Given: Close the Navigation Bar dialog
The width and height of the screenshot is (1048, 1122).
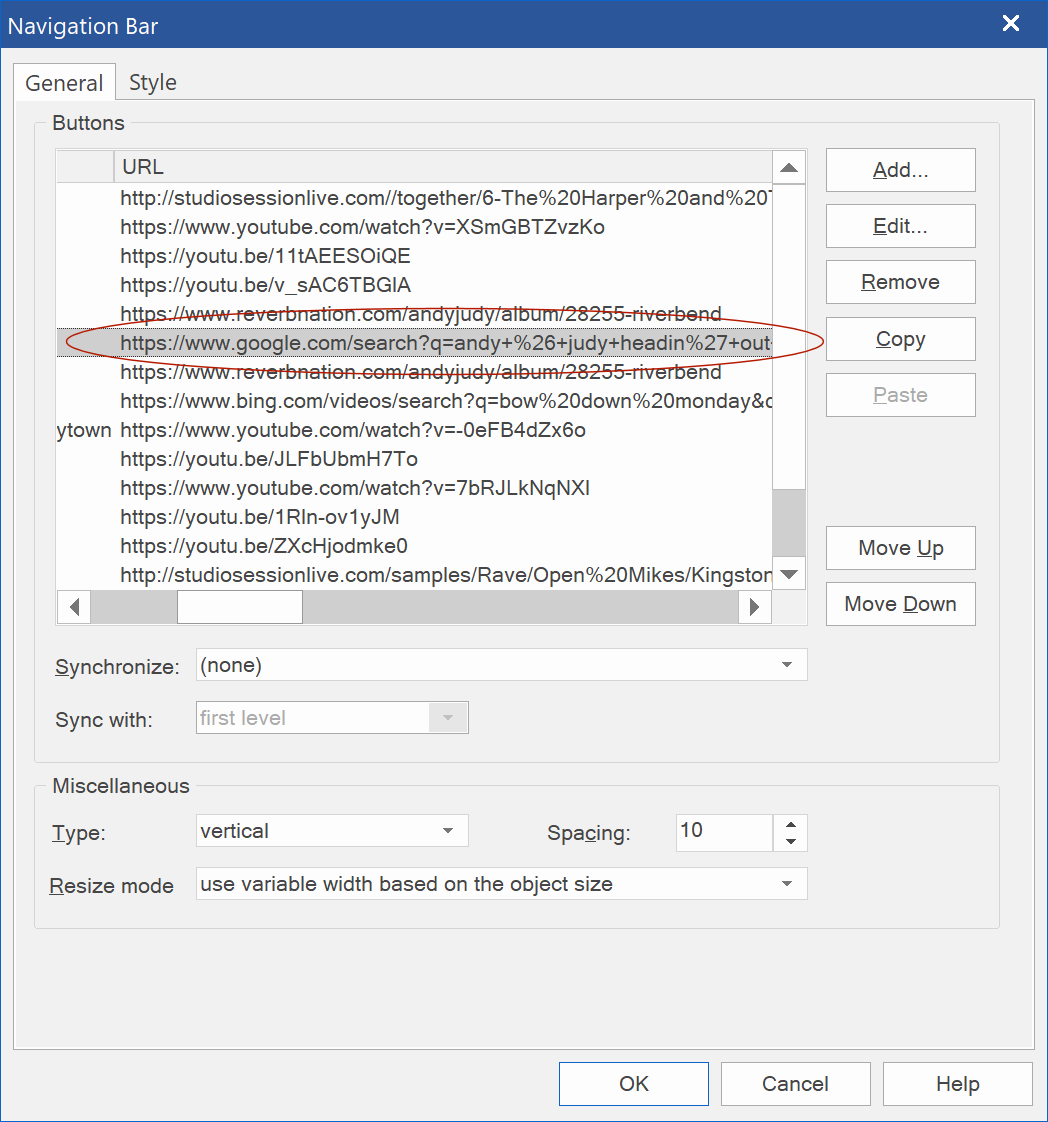Looking at the screenshot, I should point(1011,24).
